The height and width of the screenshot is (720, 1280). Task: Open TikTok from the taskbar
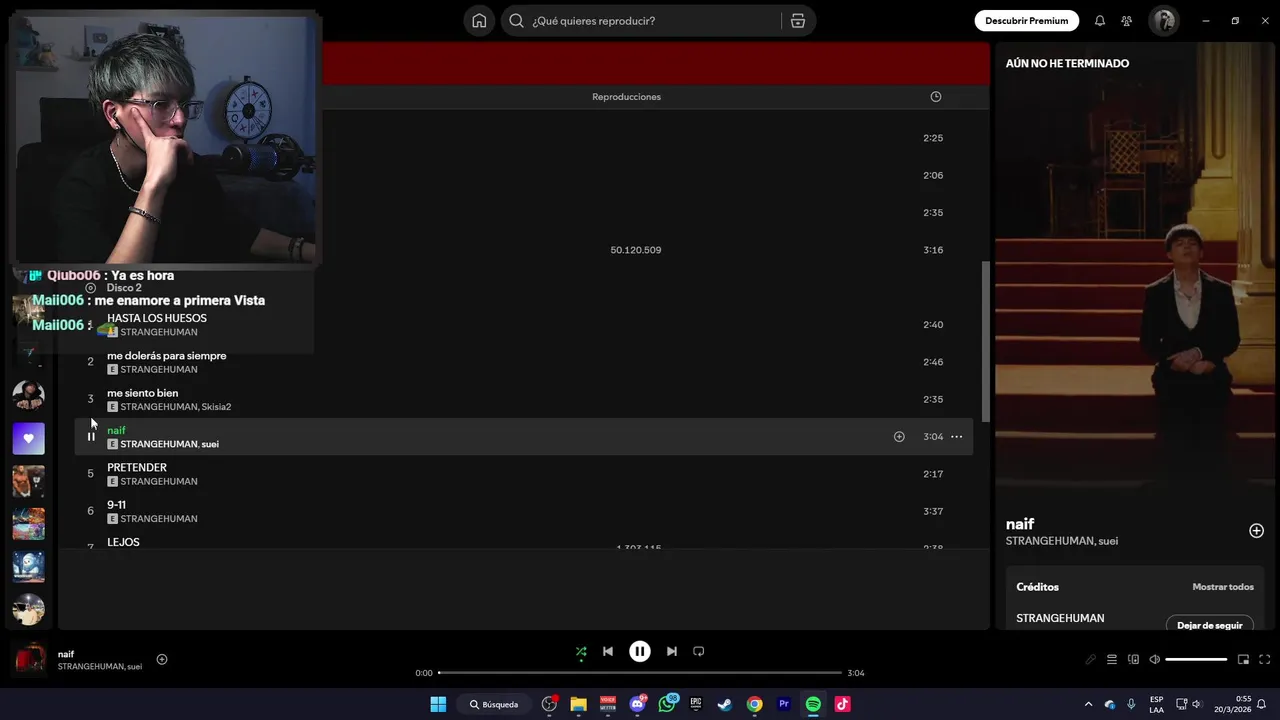[843, 704]
